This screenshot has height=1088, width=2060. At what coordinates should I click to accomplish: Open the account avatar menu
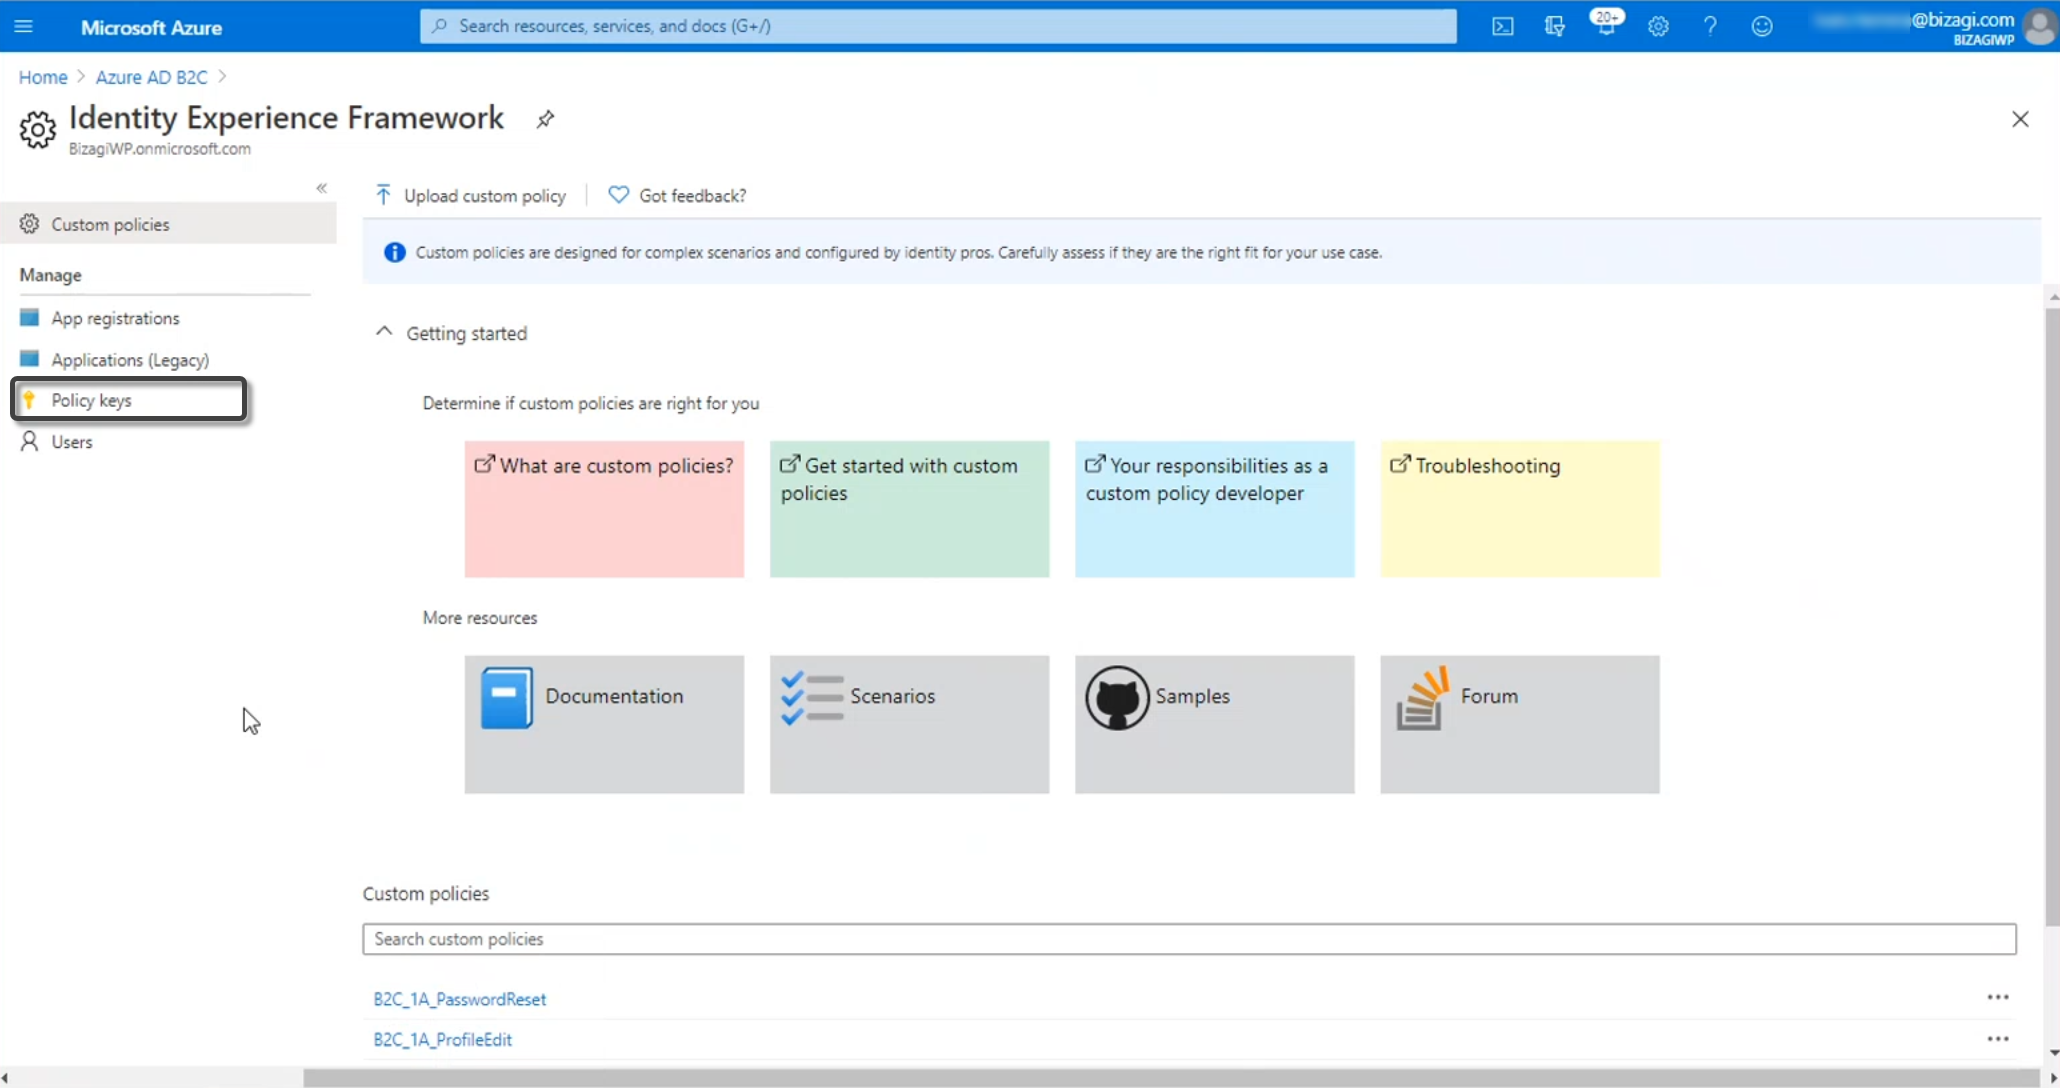[2039, 26]
